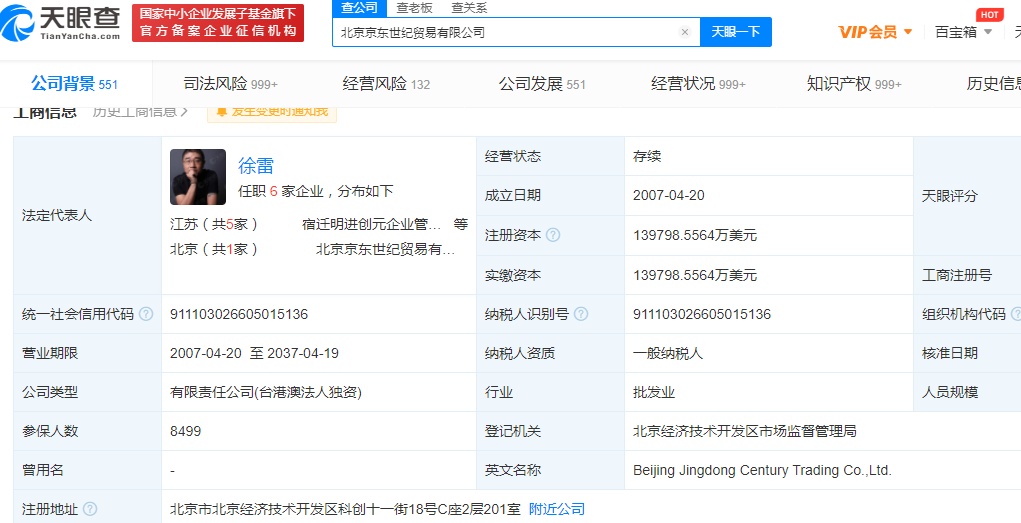Viewport: 1021px width, 523px height.
Task: Open the TianYanCha logo home link
Action: tap(61, 23)
